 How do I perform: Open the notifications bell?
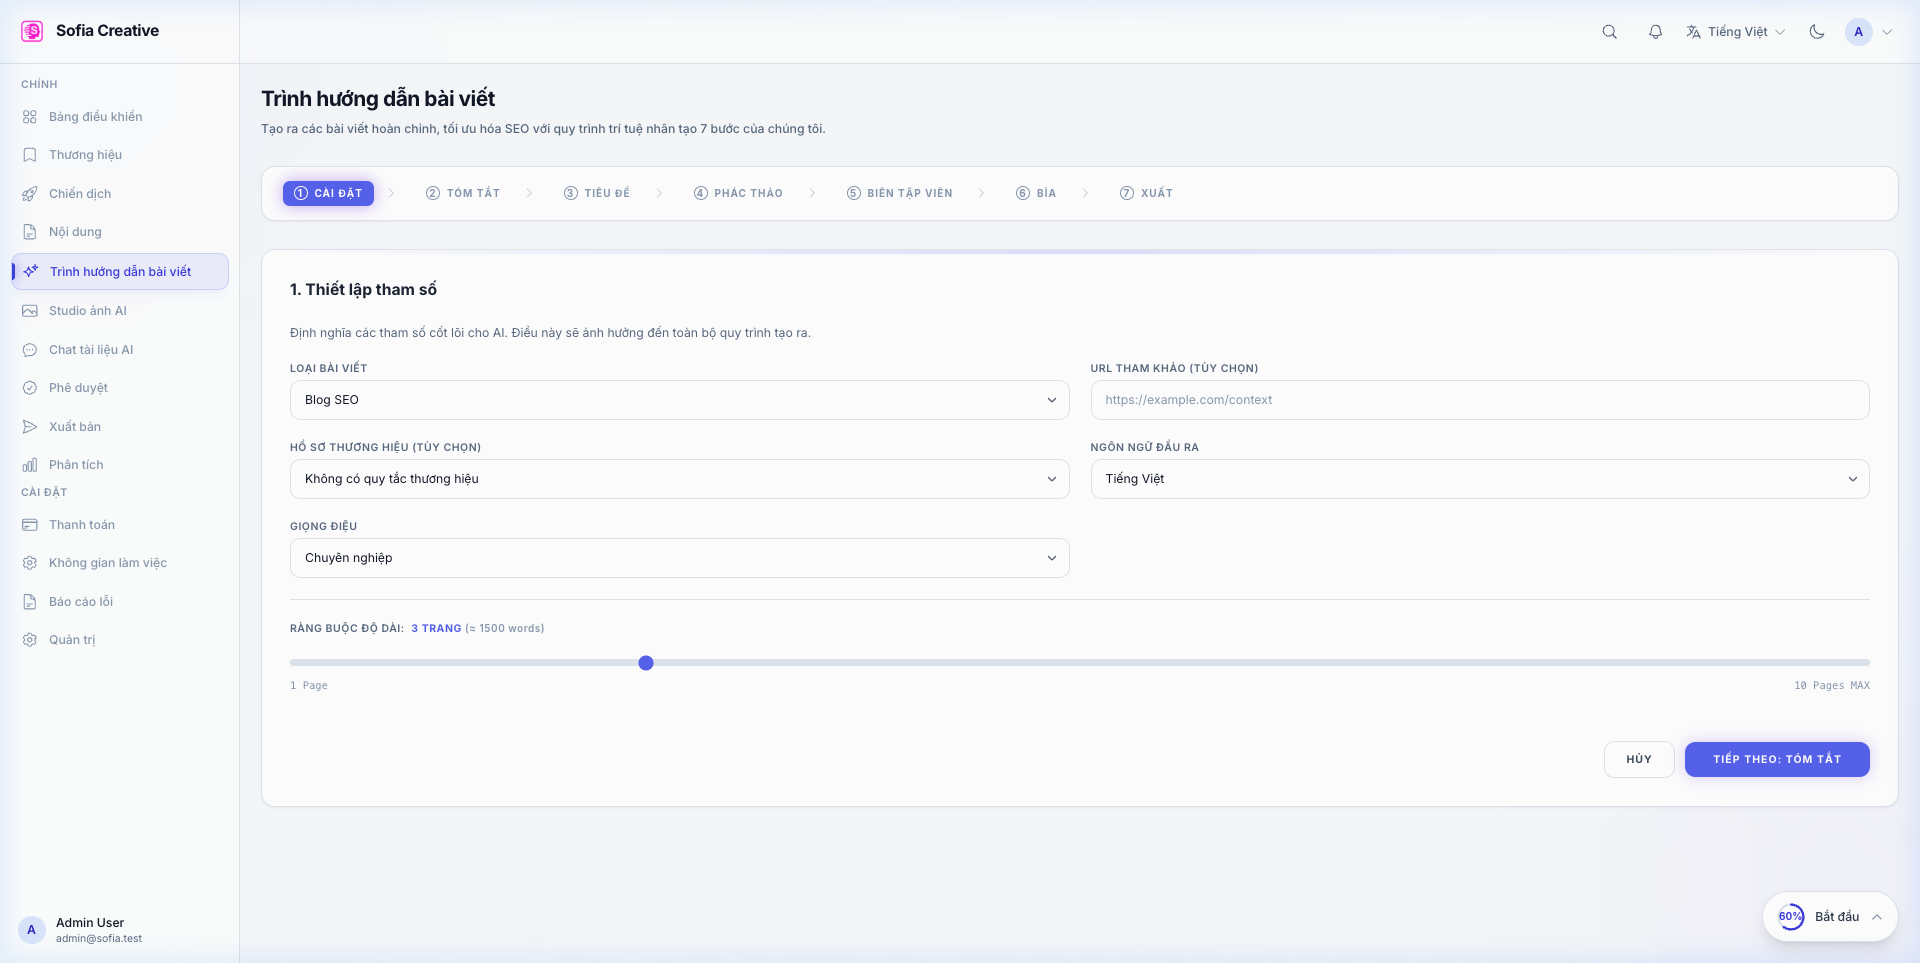pos(1655,32)
